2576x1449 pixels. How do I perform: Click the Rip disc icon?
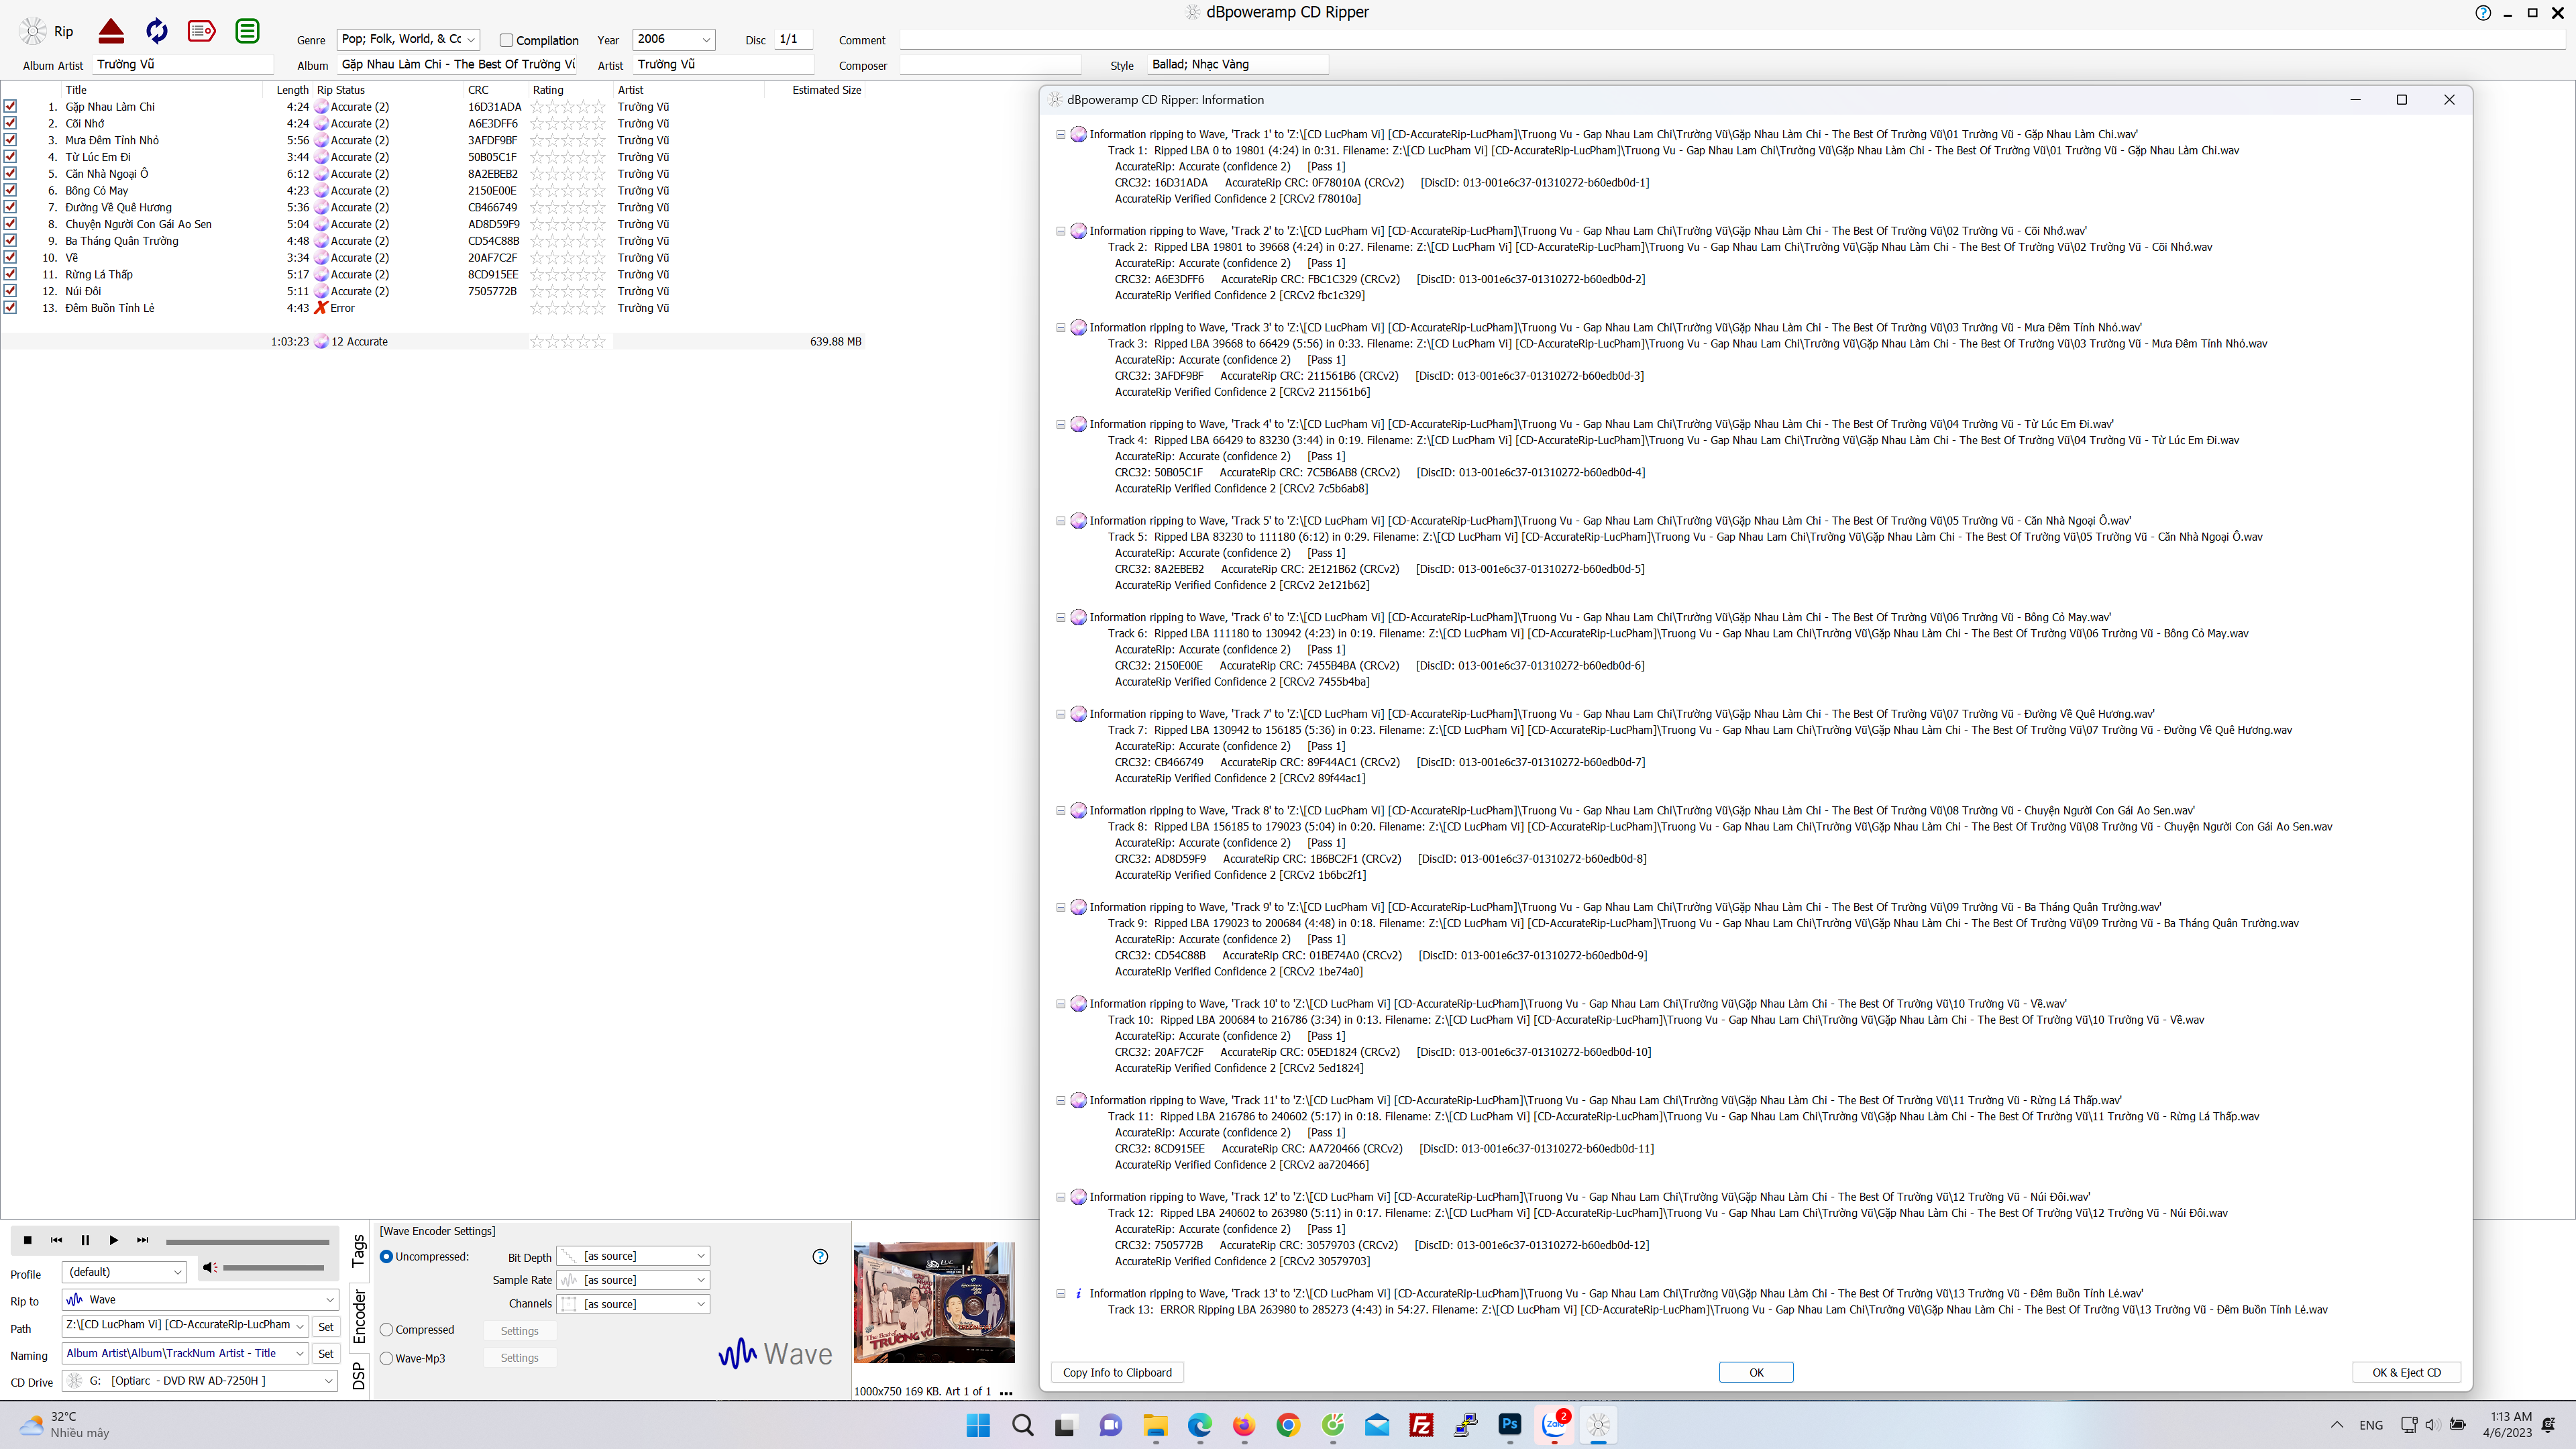(x=34, y=31)
